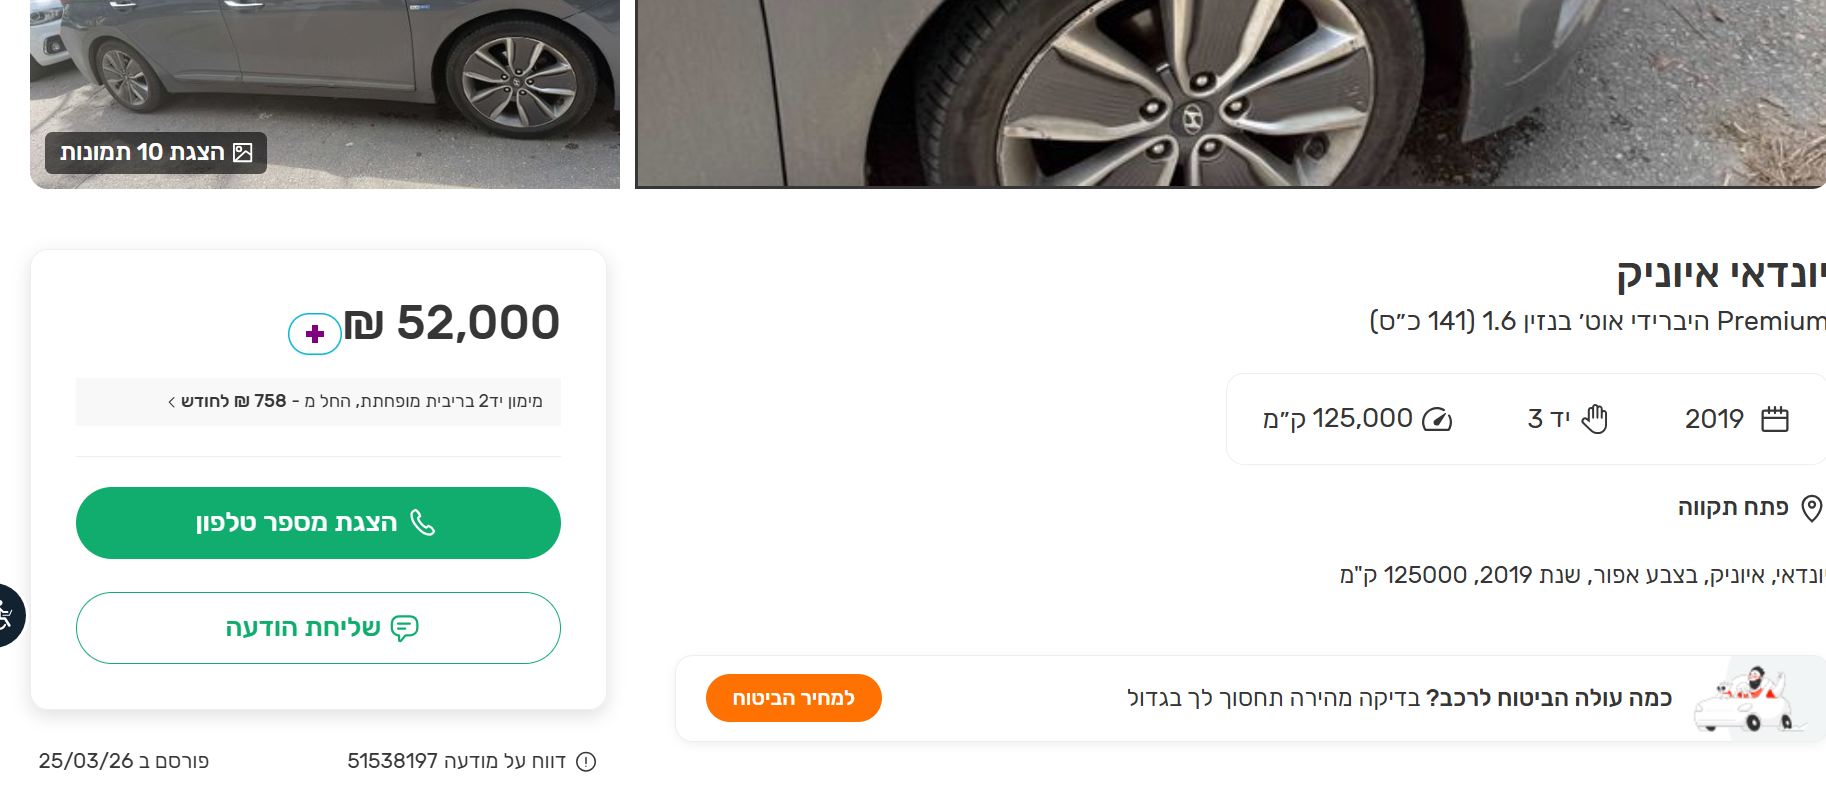Click the location pin icon near פתח תקווה
The width and height of the screenshot is (1826, 786).
pos(1814,506)
